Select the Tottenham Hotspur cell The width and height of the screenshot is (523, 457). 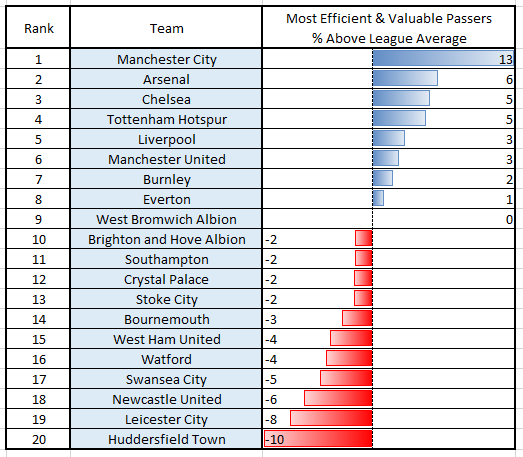coord(166,119)
